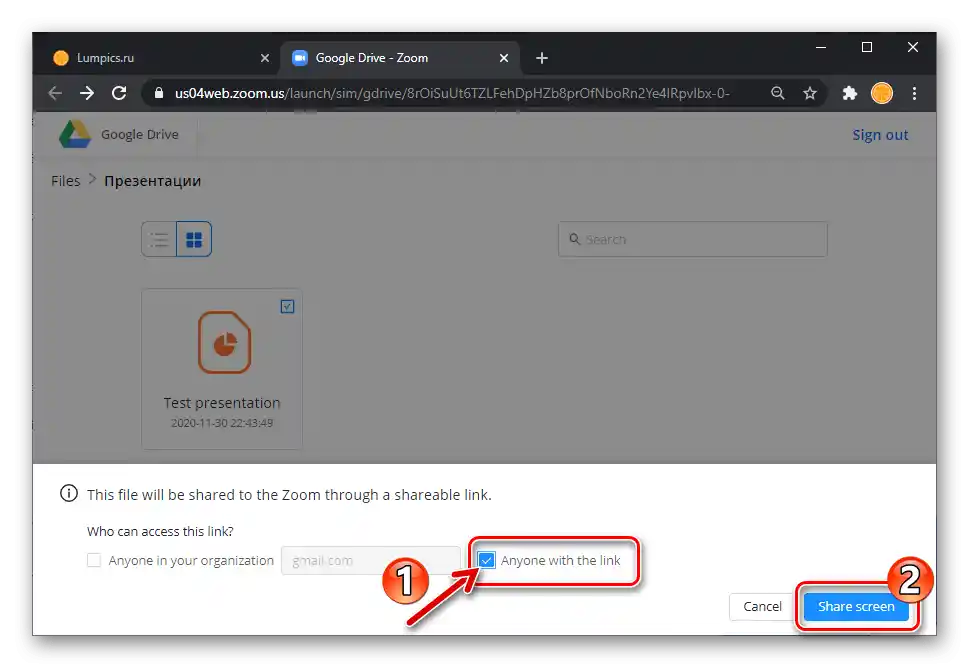Click the Google Drive logo

[75, 134]
